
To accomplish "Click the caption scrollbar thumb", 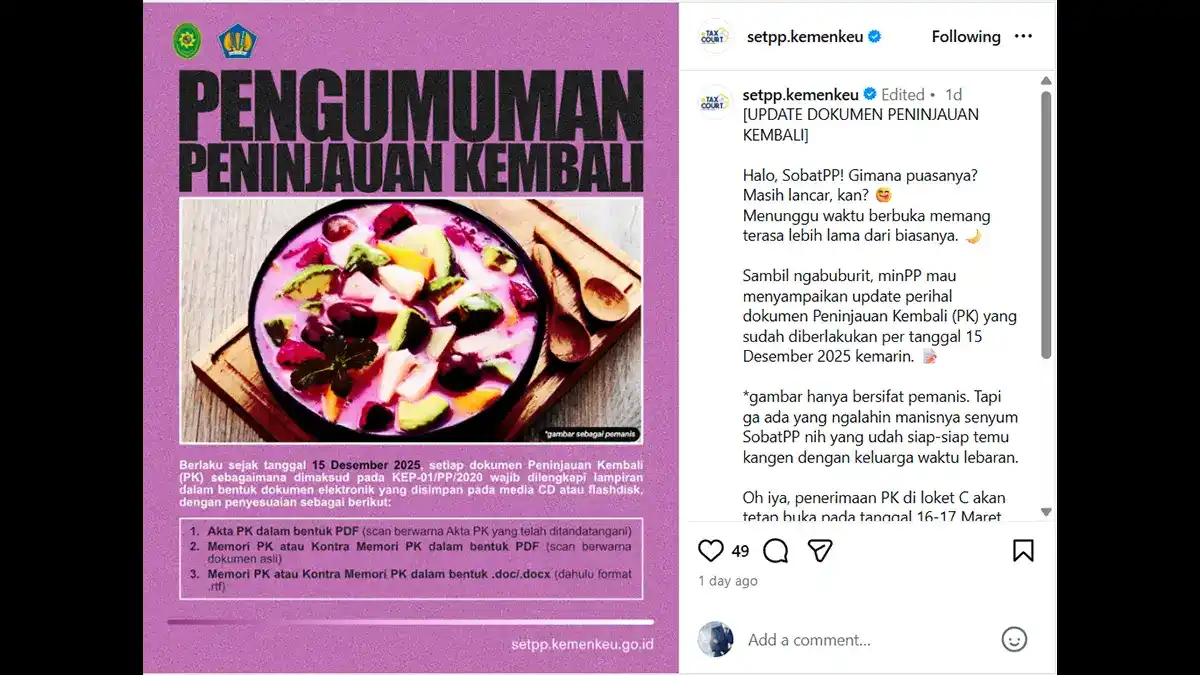I will tap(1046, 225).
